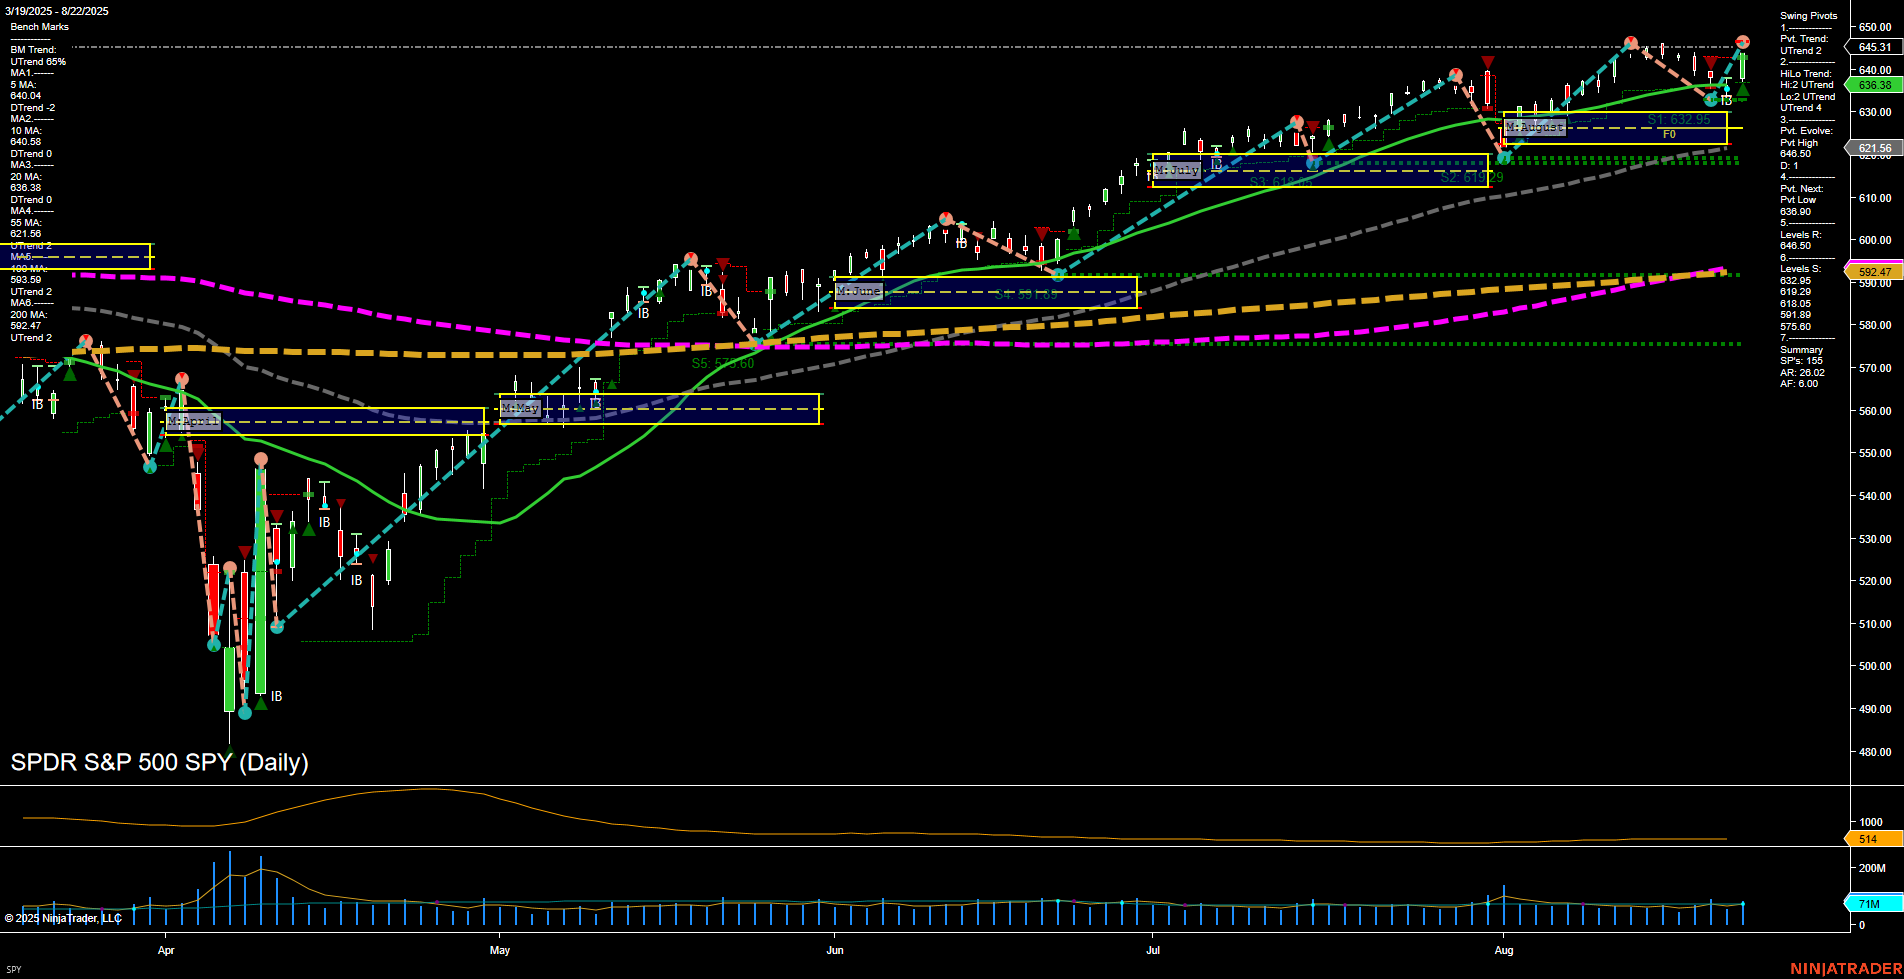Click the pivot circle near the July swing low
This screenshot has height=979, width=1904.
point(1312,163)
